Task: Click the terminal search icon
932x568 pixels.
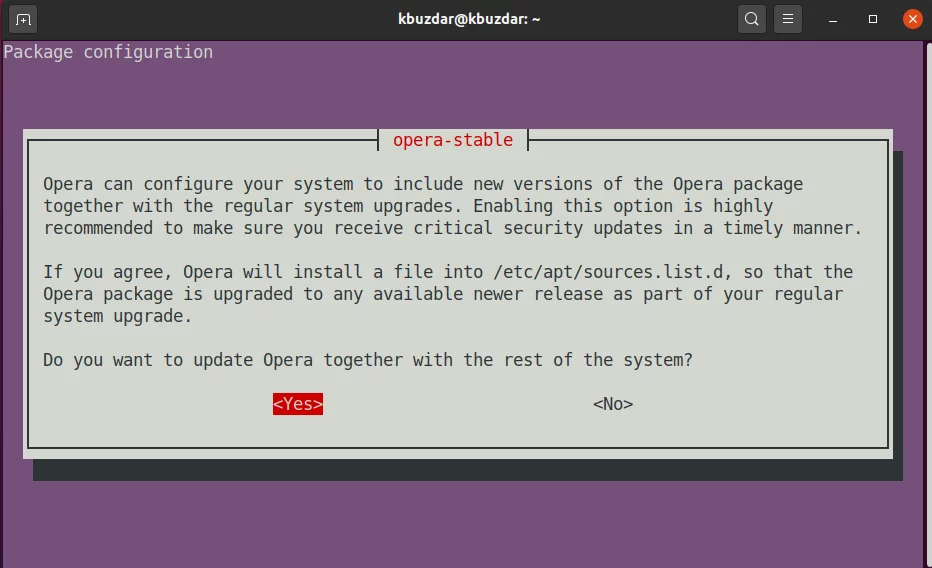Action: pyautogui.click(x=751, y=20)
